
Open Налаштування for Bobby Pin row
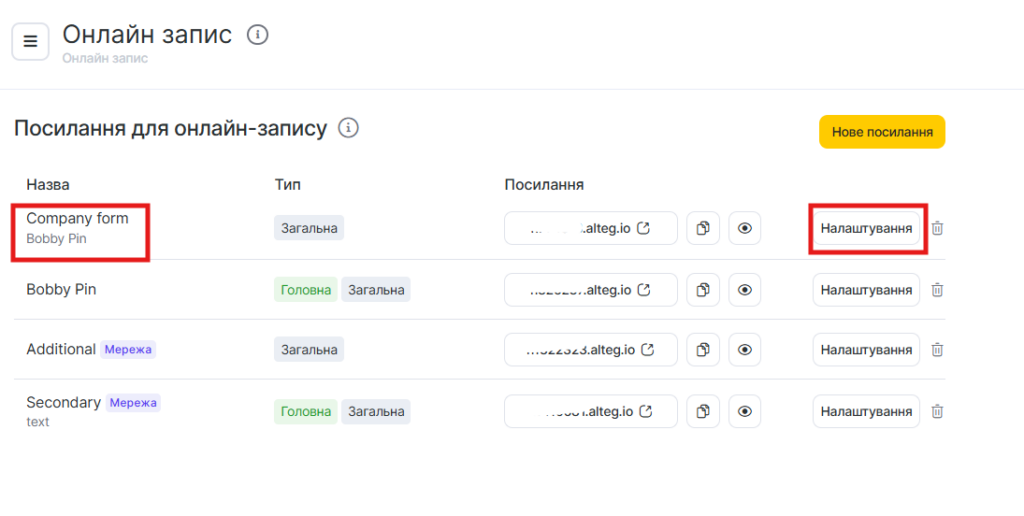coord(866,290)
